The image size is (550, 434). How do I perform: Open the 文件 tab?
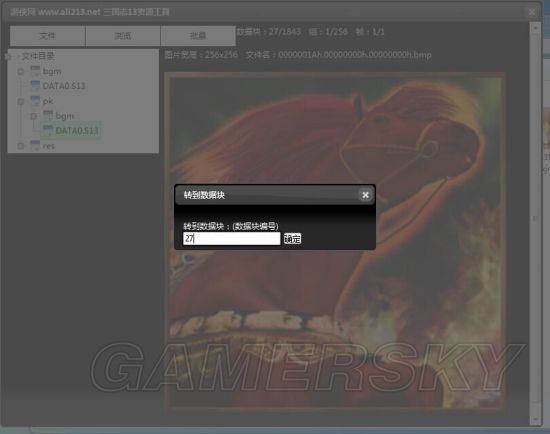click(x=47, y=36)
